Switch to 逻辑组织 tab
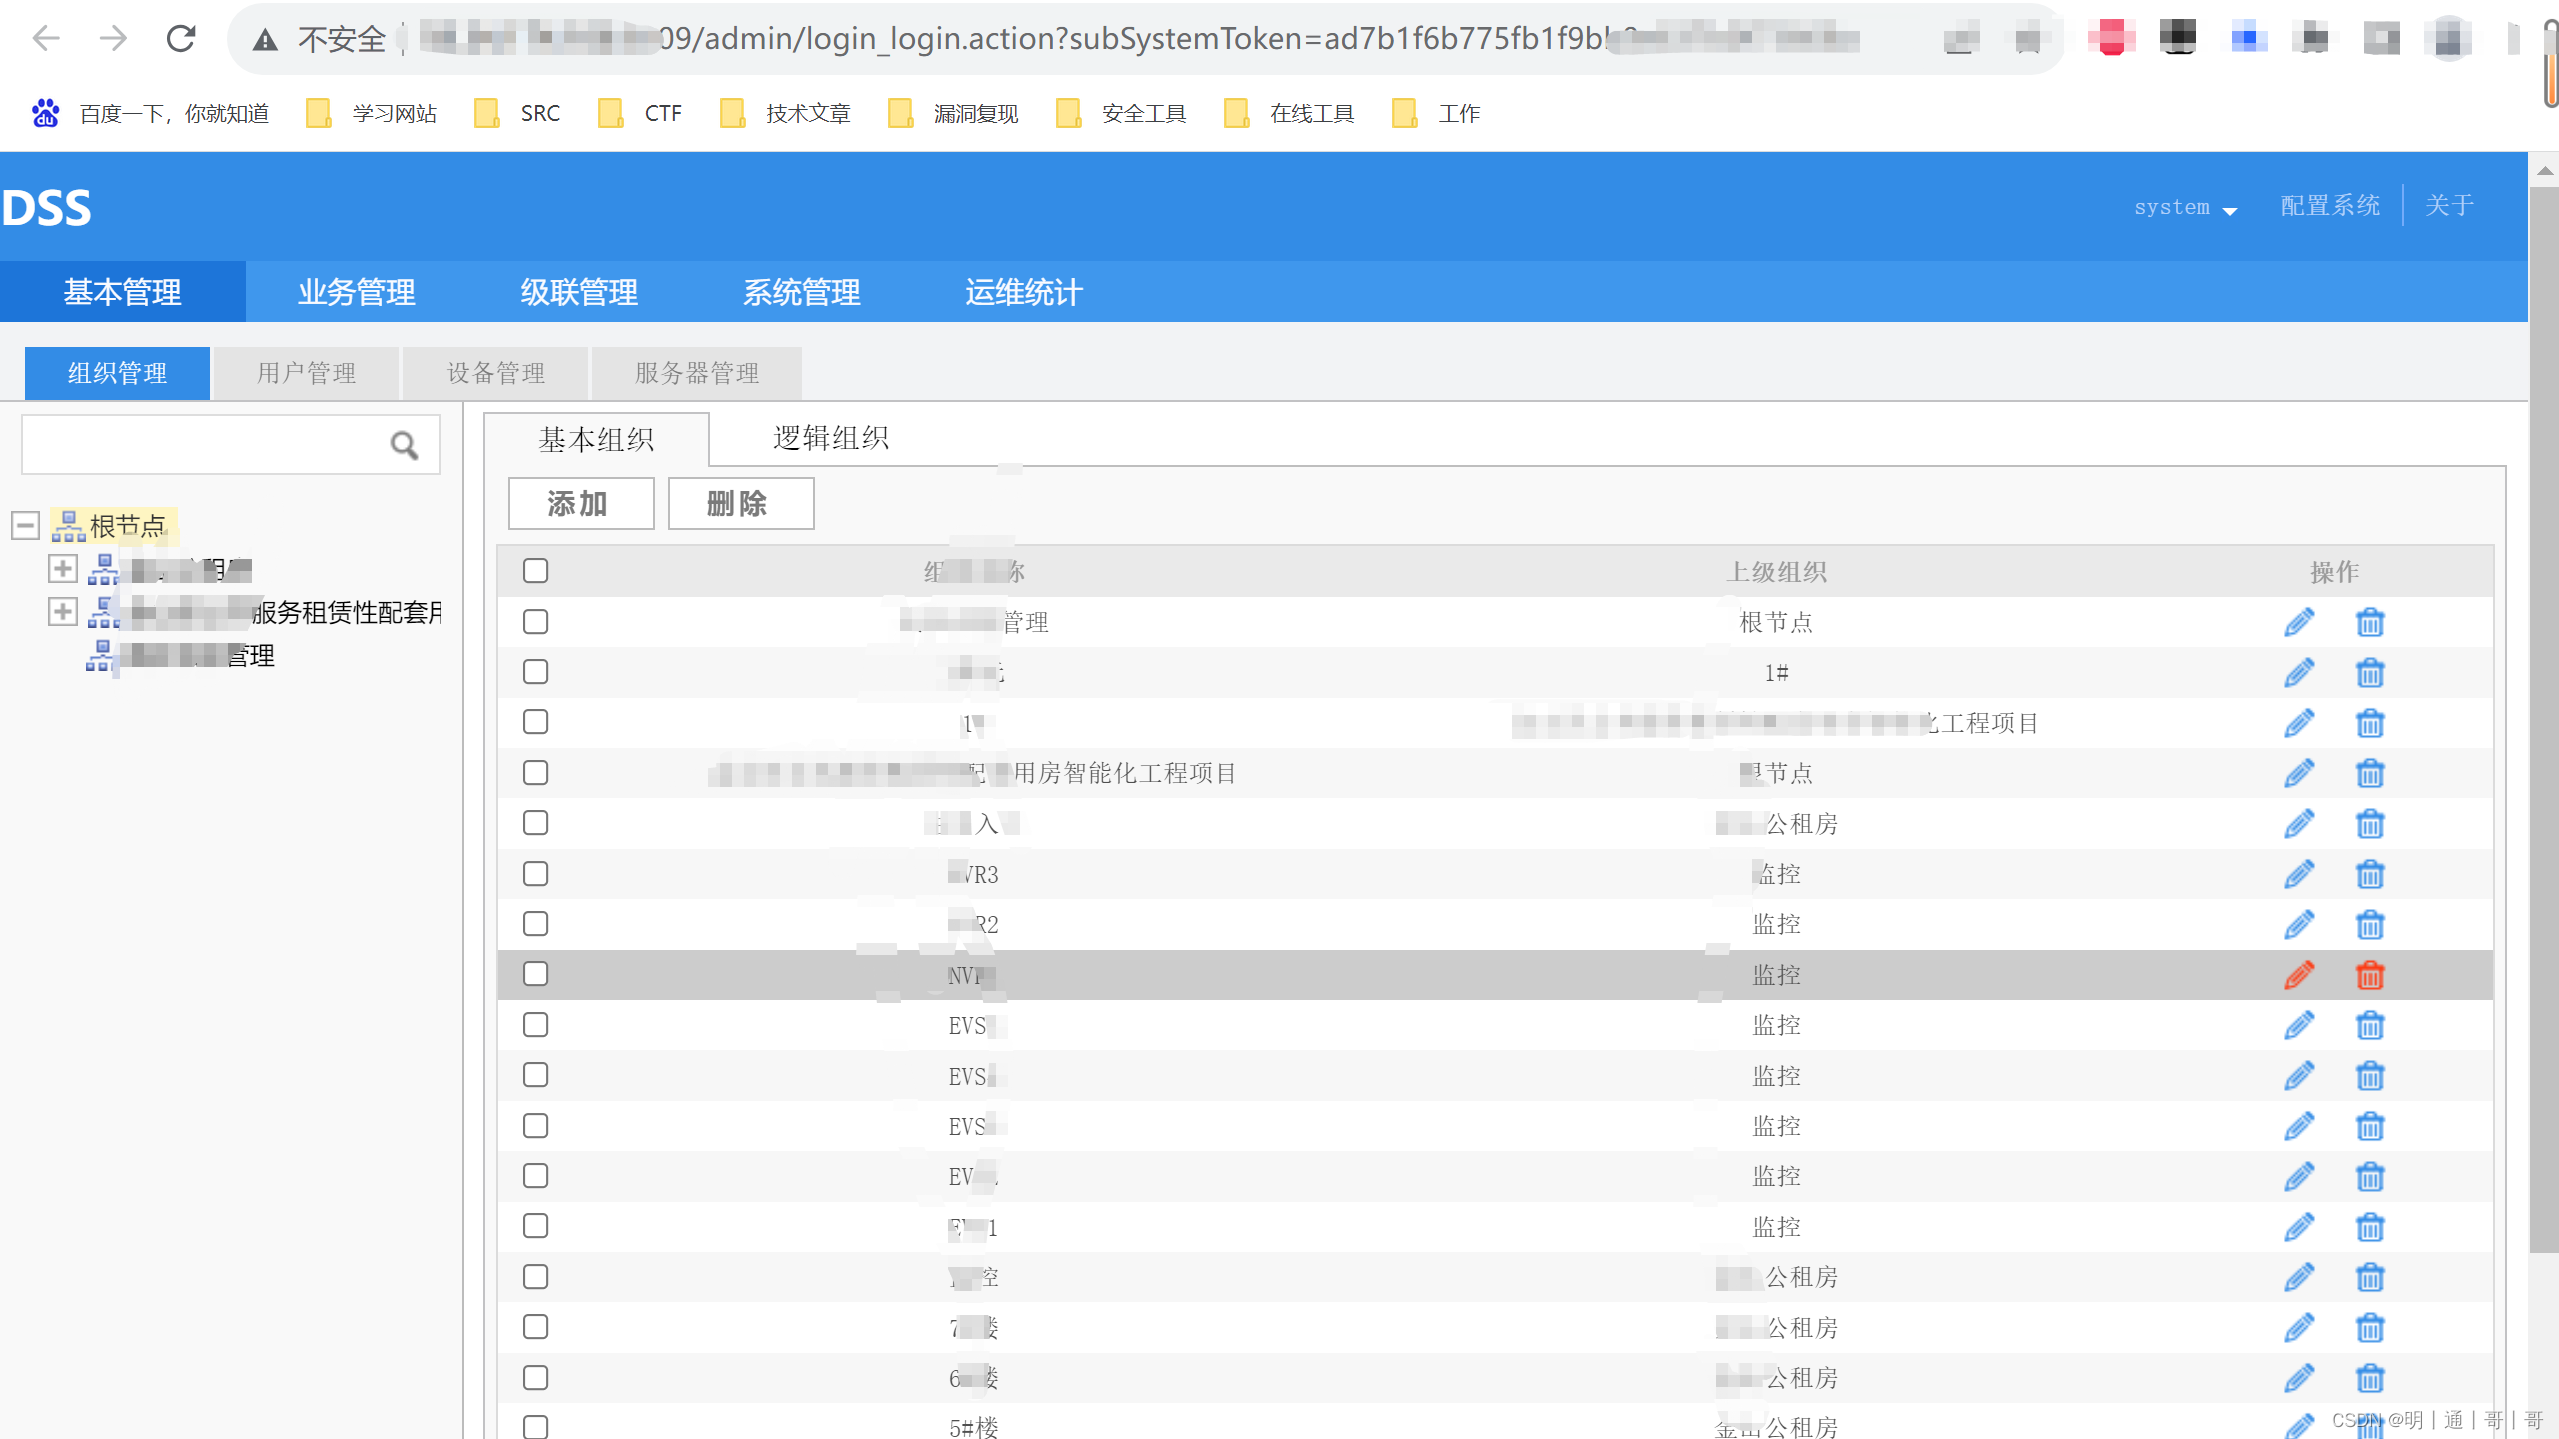This screenshot has width=2559, height=1439. point(831,438)
